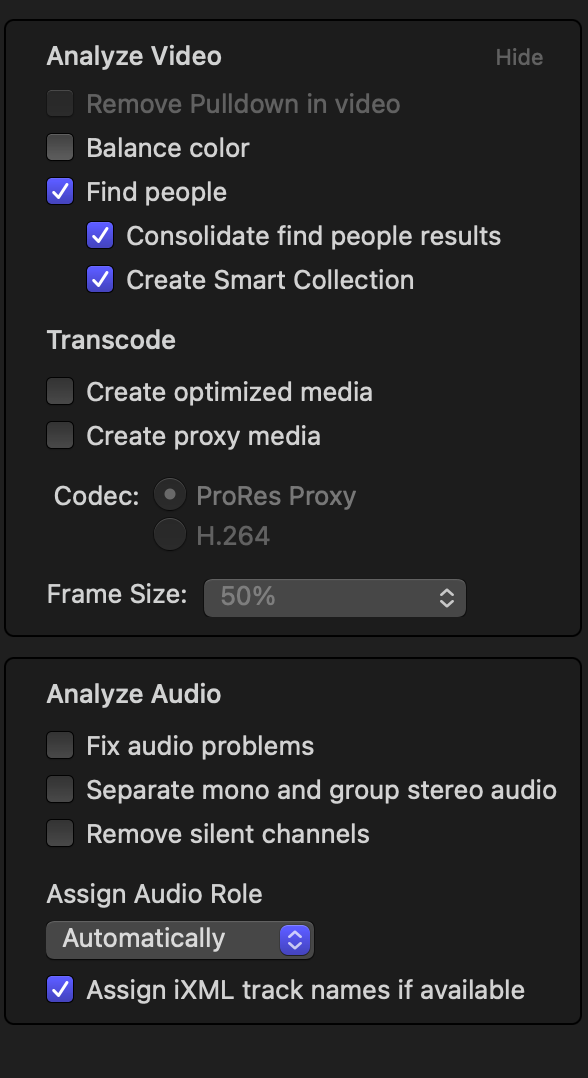This screenshot has height=1078, width=588.
Task: Check the Create proxy media box
Action: 60,436
